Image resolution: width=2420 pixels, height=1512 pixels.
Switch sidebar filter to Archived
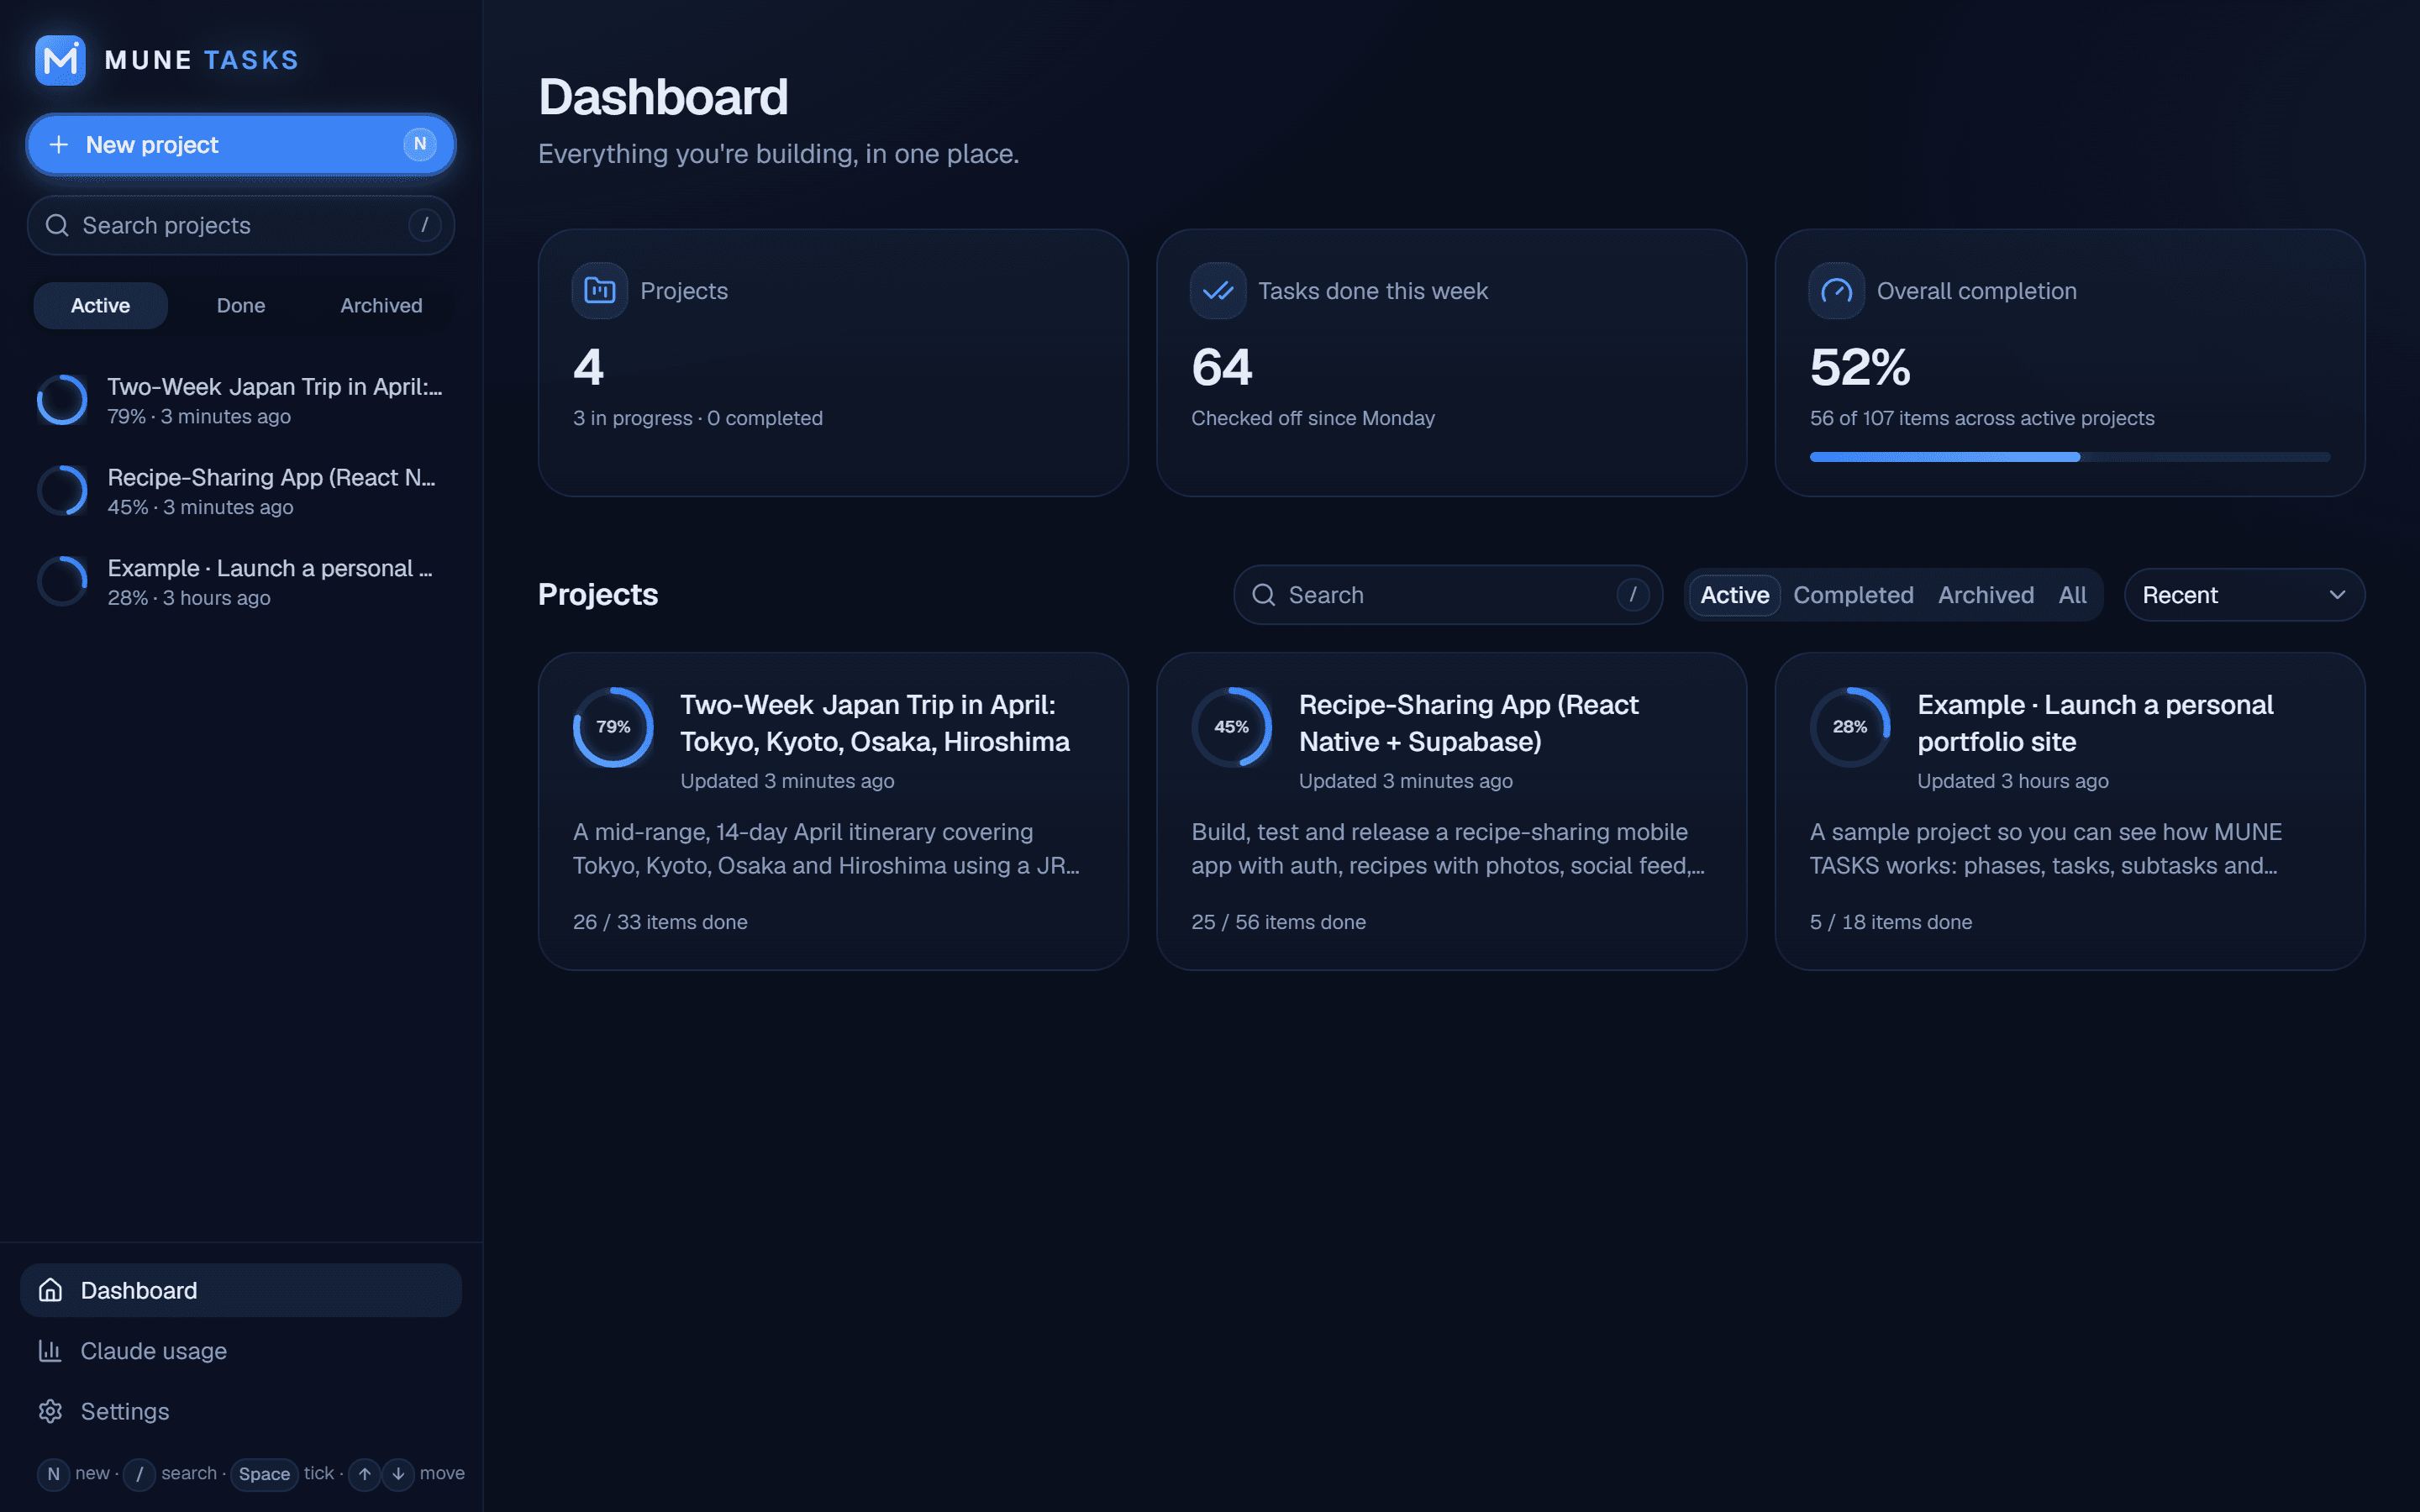(381, 305)
